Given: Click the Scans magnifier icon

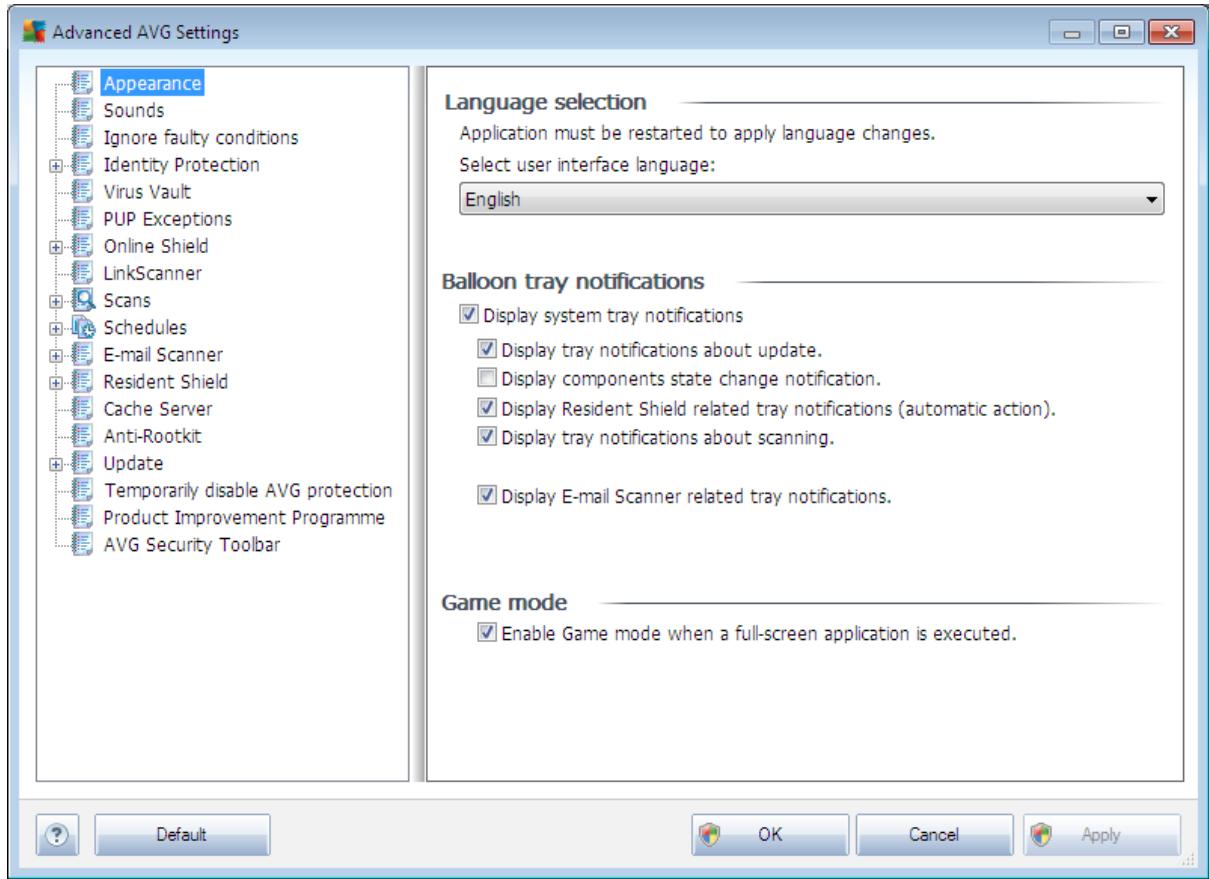Looking at the screenshot, I should [86, 299].
